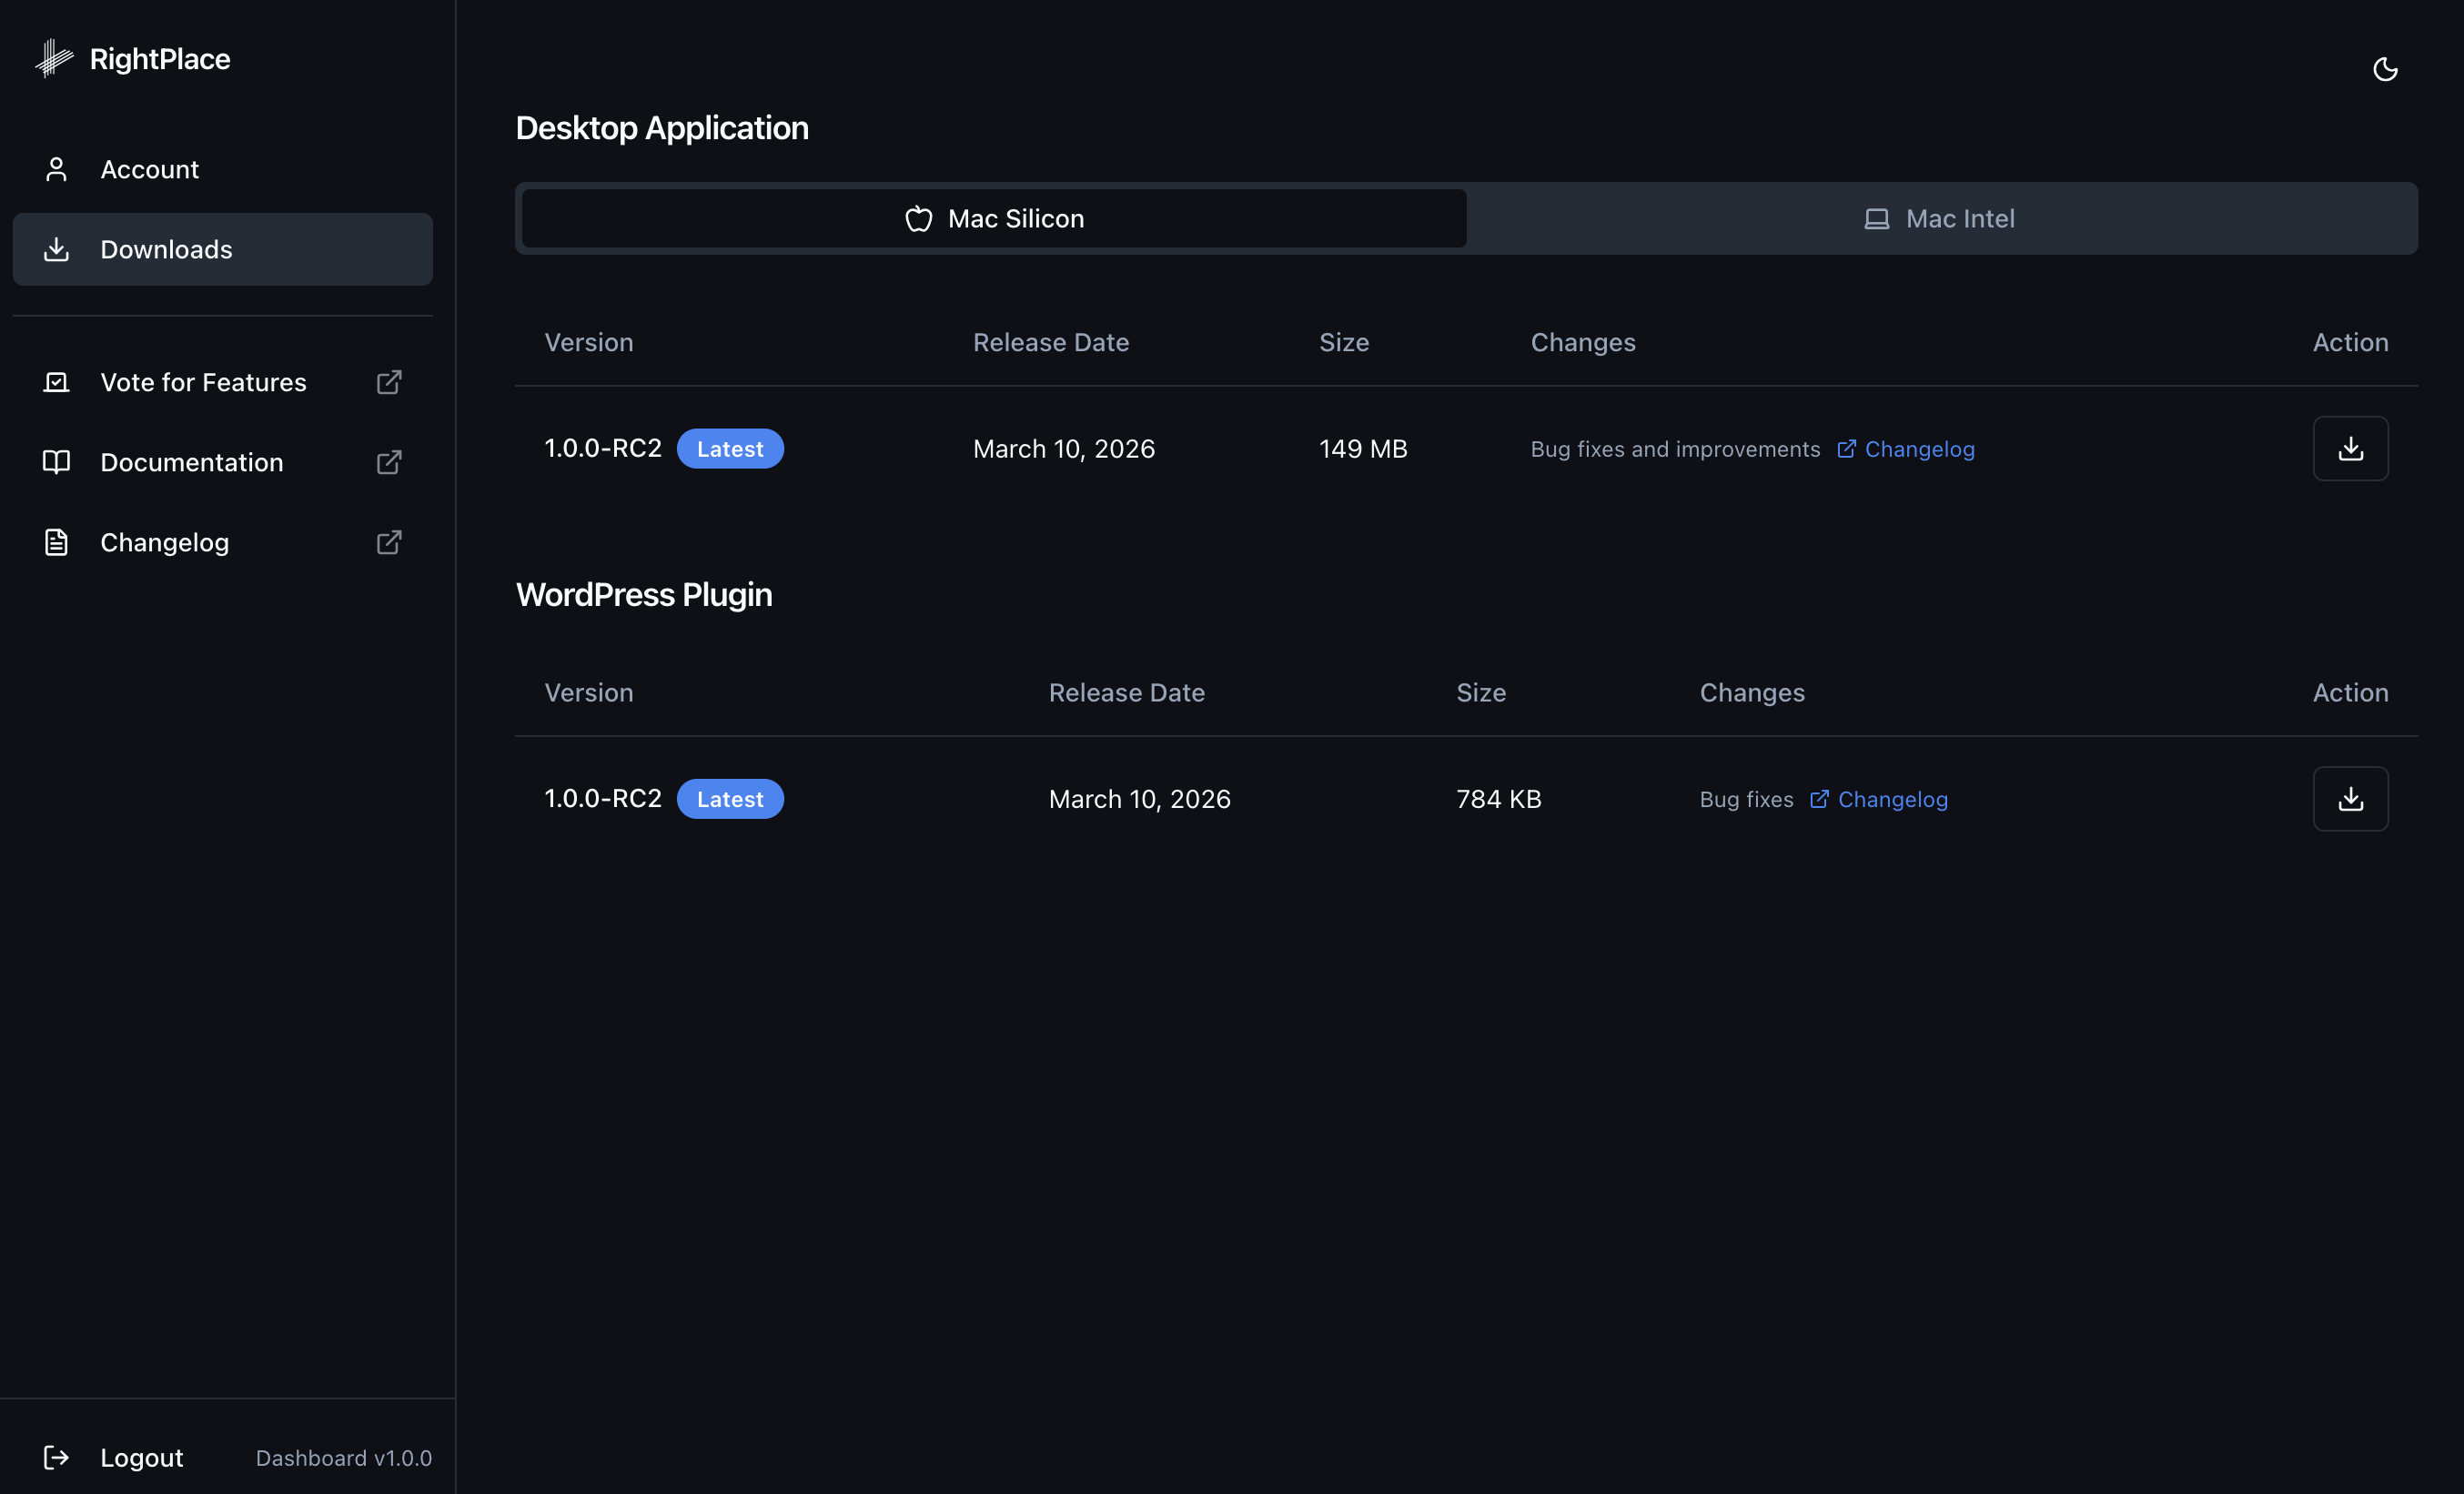The image size is (2464, 1494).
Task: Click the logout arrow icon
Action: coord(56,1457)
